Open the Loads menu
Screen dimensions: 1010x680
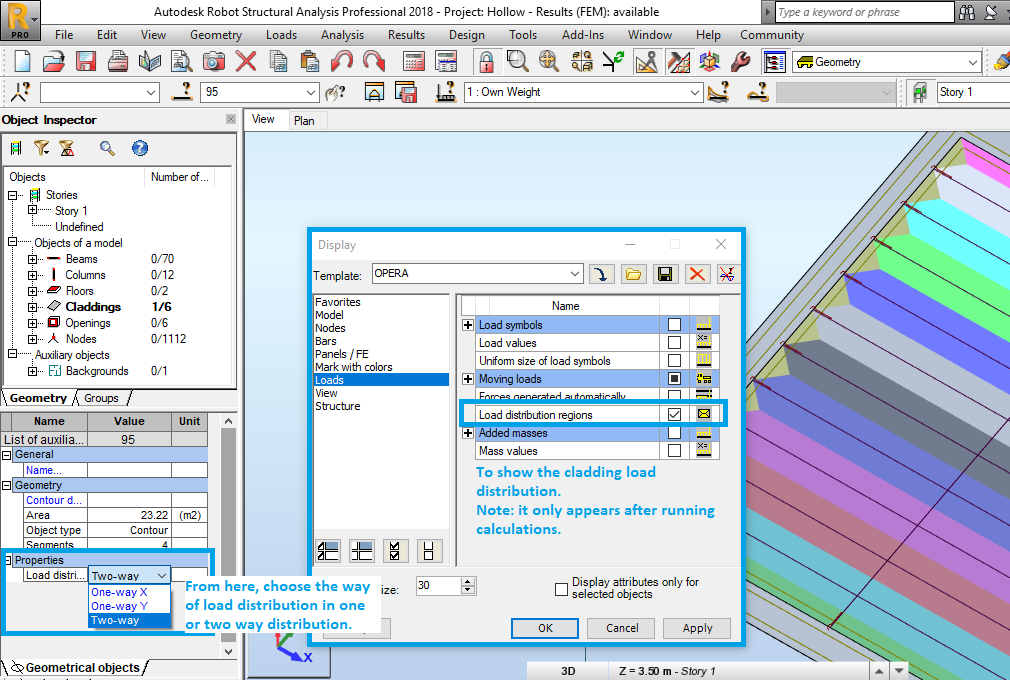tap(281, 34)
